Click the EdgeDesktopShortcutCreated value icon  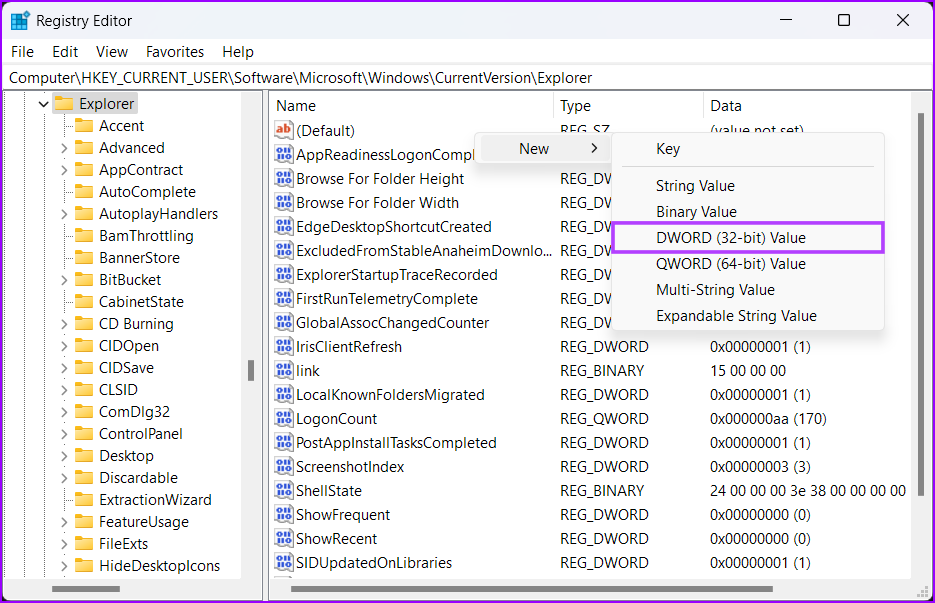click(283, 227)
